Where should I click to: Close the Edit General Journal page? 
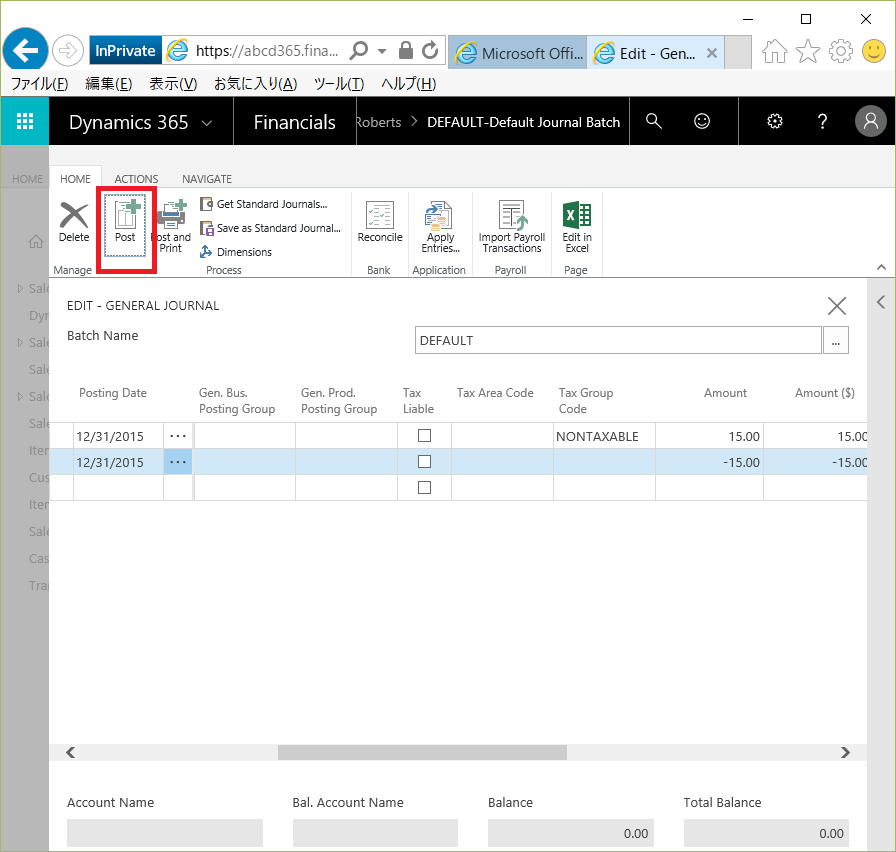click(837, 306)
